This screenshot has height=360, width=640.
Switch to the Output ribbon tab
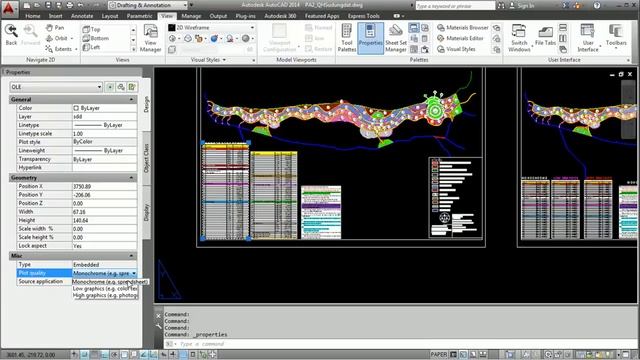(218, 16)
